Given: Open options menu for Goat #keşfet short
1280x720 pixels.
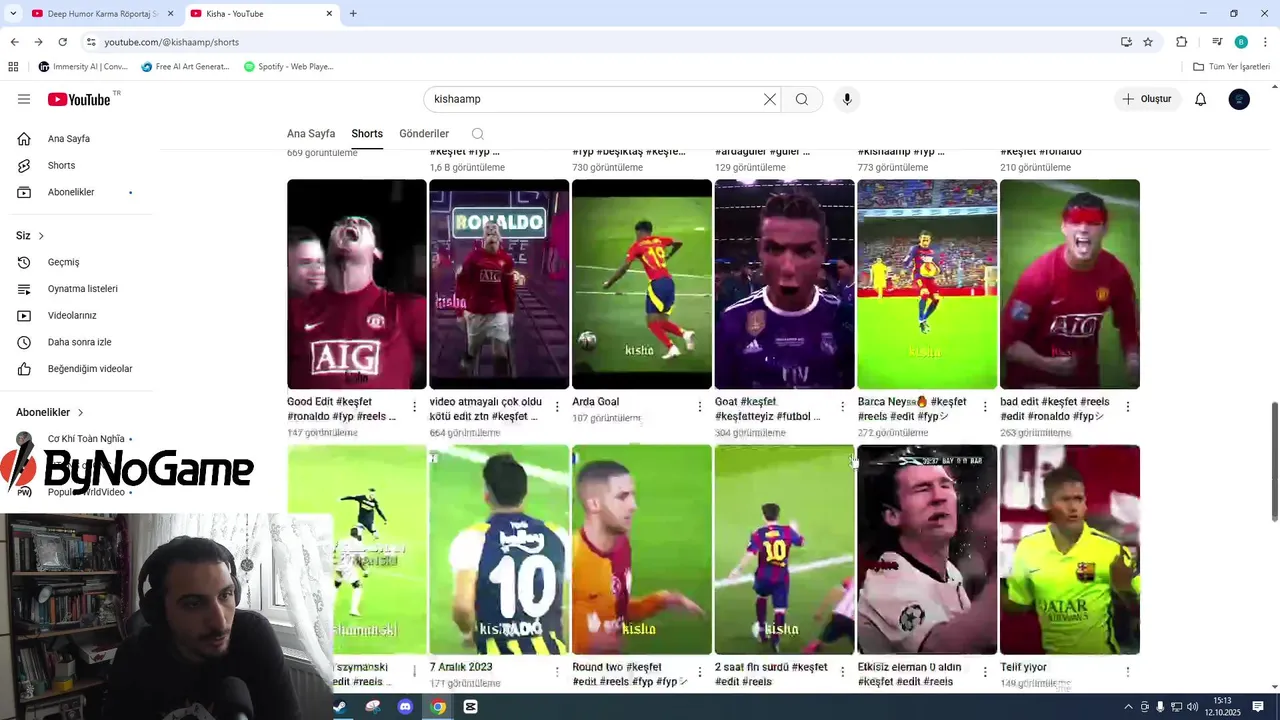Looking at the screenshot, I should click(x=843, y=407).
